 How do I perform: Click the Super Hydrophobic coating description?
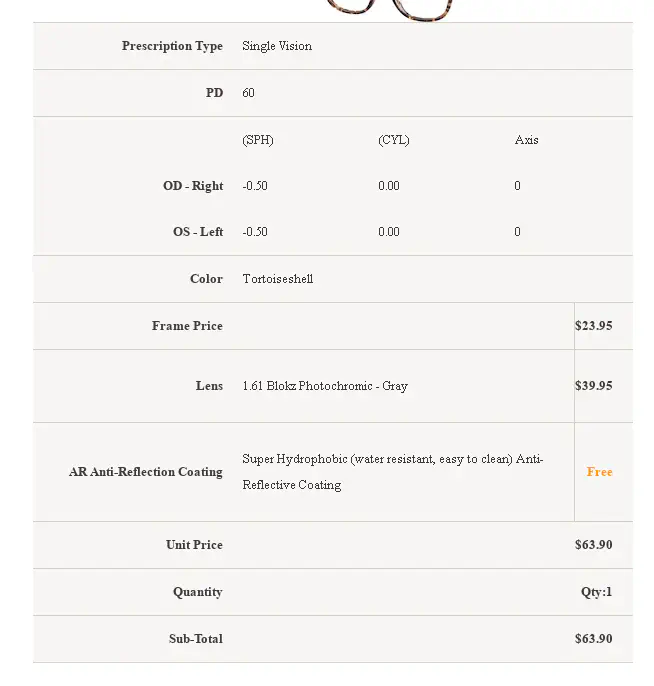click(392, 471)
